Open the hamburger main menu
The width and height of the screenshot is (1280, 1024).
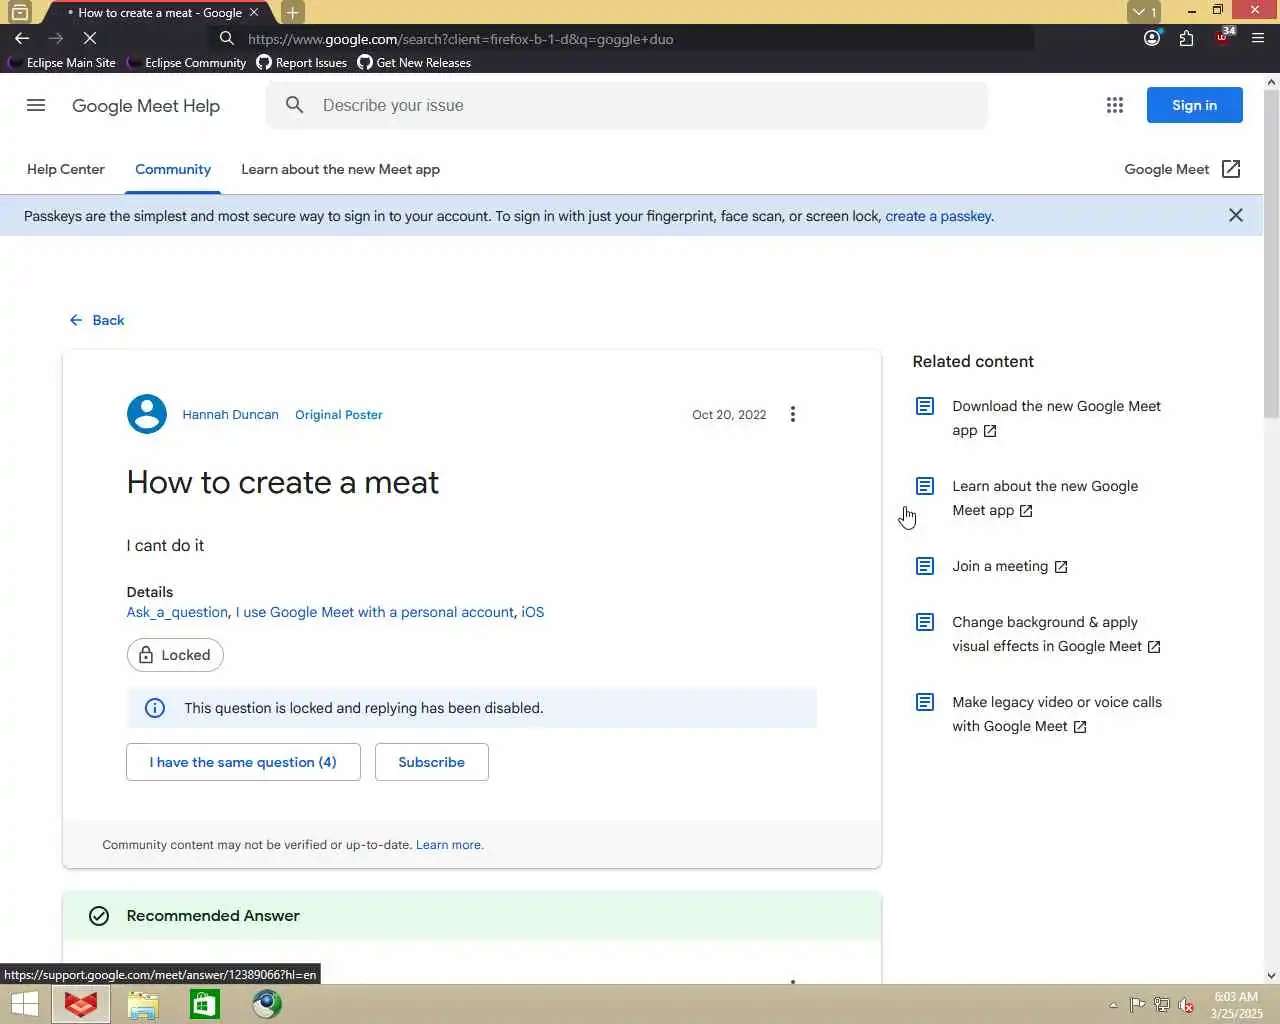coord(36,105)
